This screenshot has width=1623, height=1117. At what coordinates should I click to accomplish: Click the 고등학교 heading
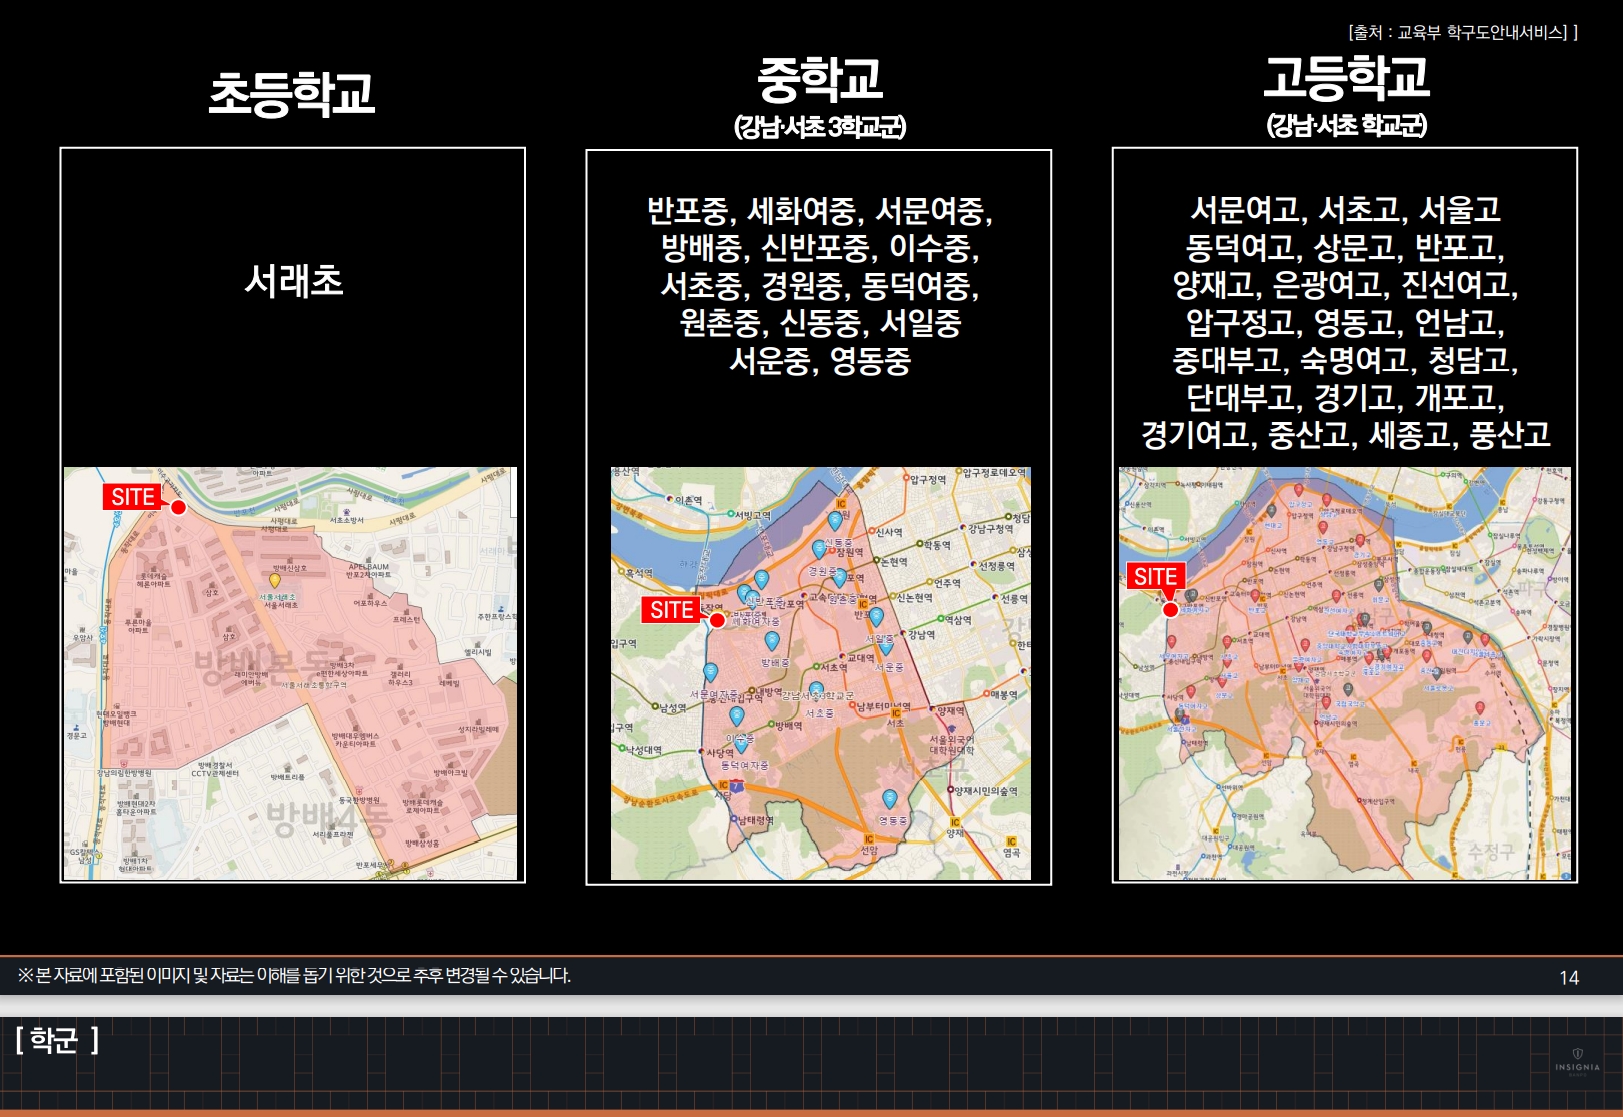(x=1346, y=77)
